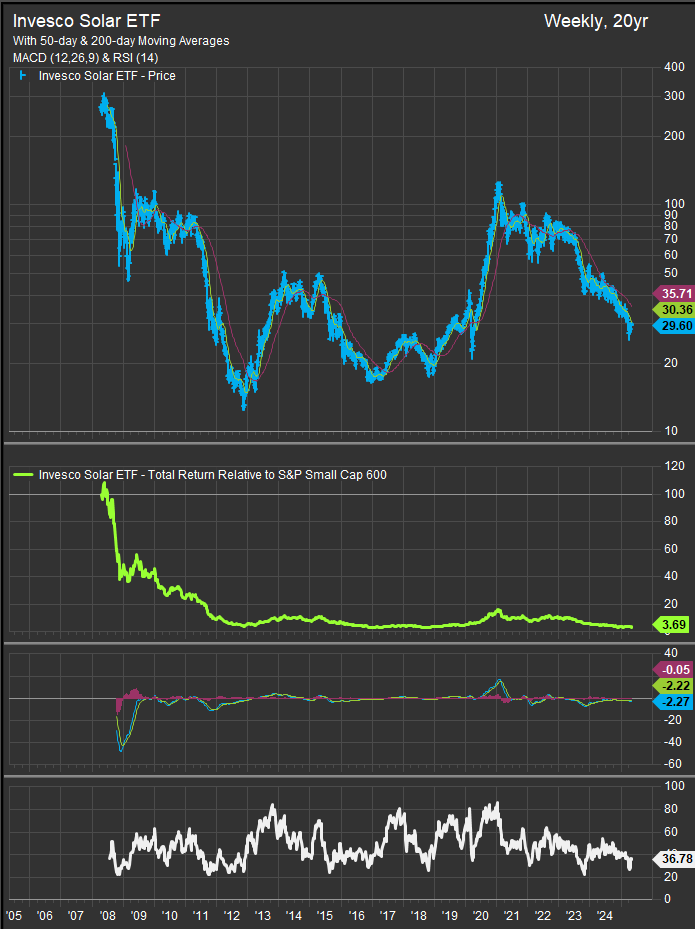Click the '18 year label on time axis
The width and height of the screenshot is (695, 929).
coord(418,916)
